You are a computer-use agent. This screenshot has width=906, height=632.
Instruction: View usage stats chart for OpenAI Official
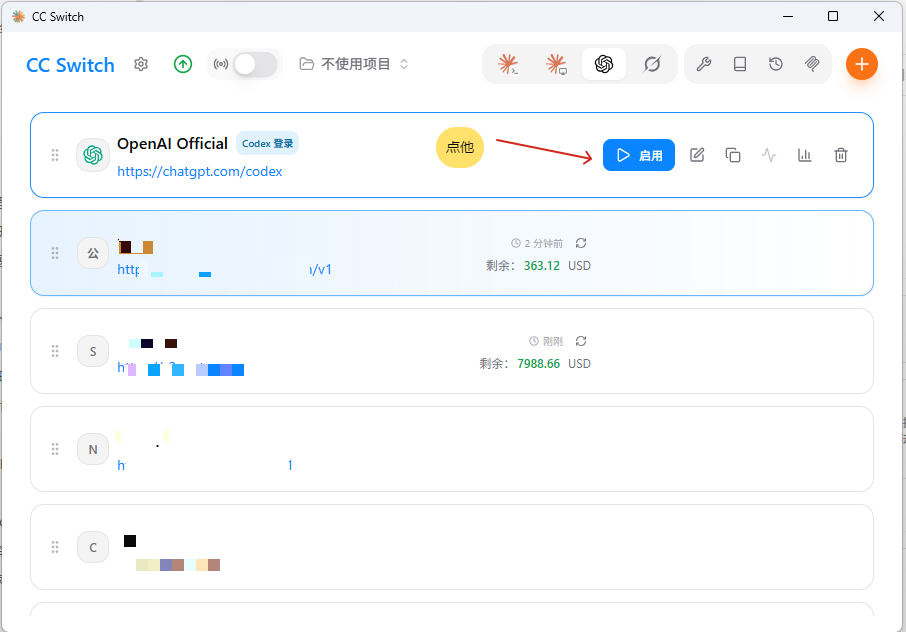point(804,155)
